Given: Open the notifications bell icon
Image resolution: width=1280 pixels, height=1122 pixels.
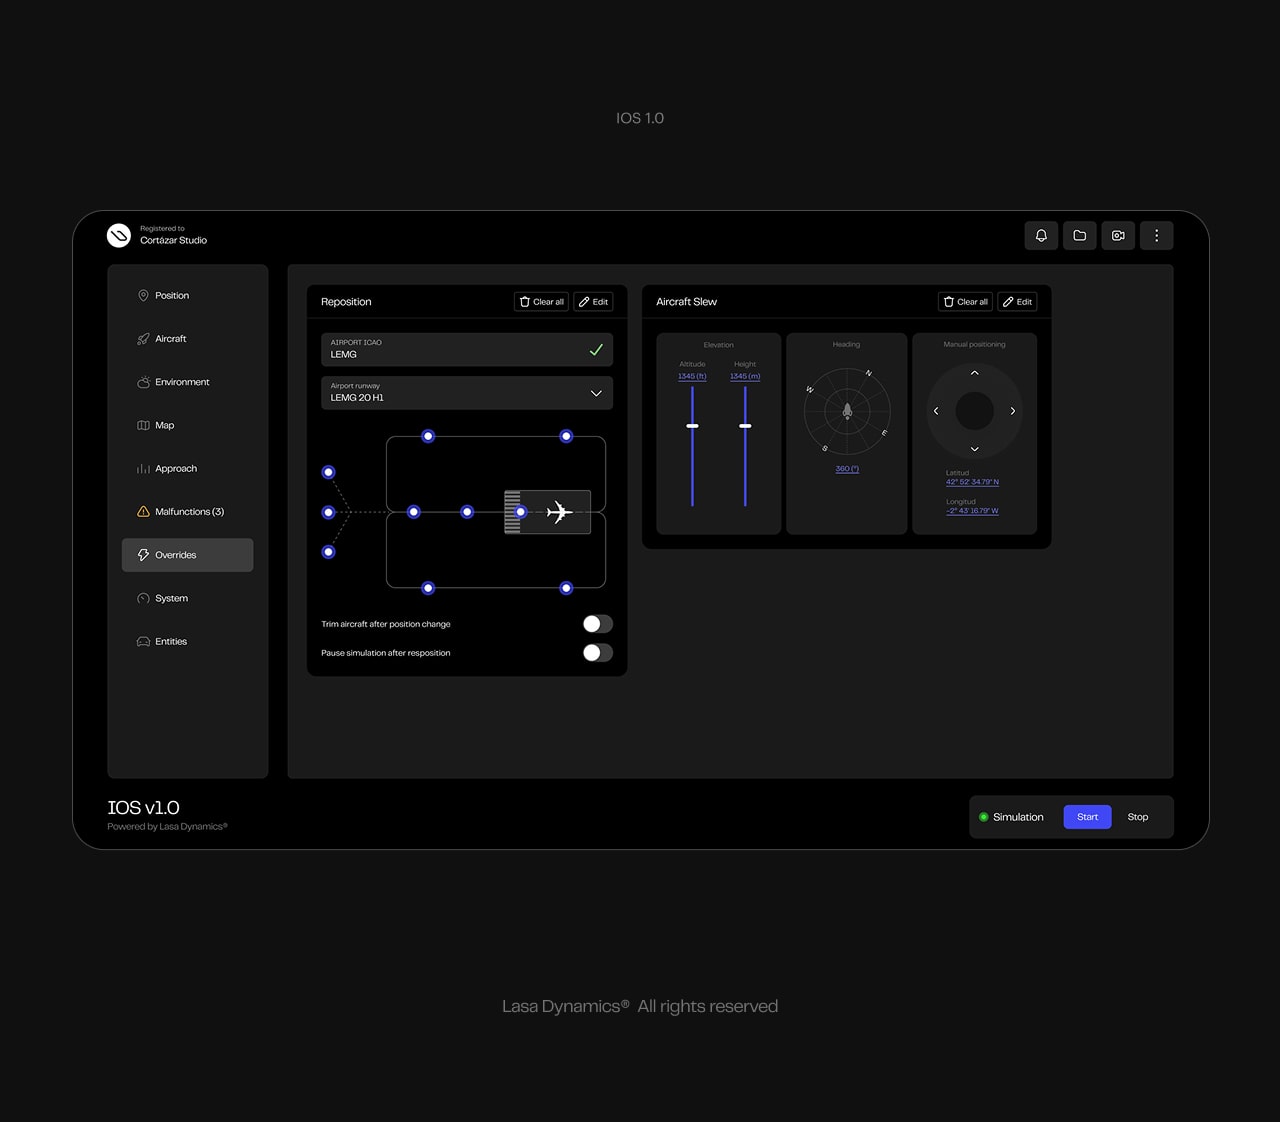Looking at the screenshot, I should pyautogui.click(x=1041, y=236).
